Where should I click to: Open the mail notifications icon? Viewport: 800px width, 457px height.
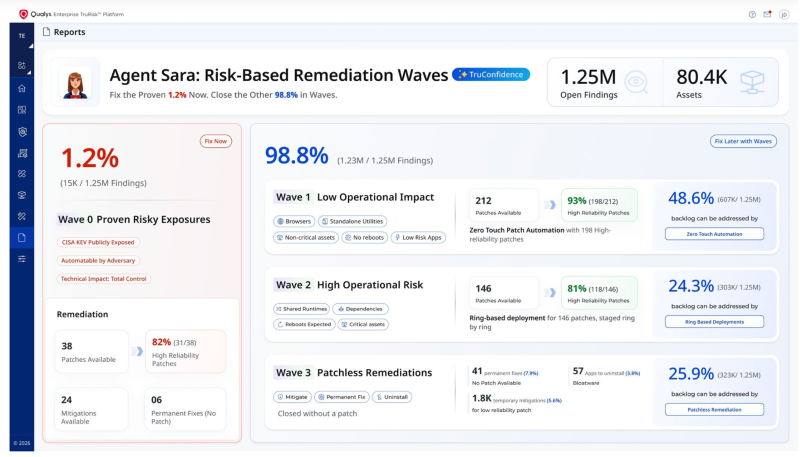pos(767,14)
